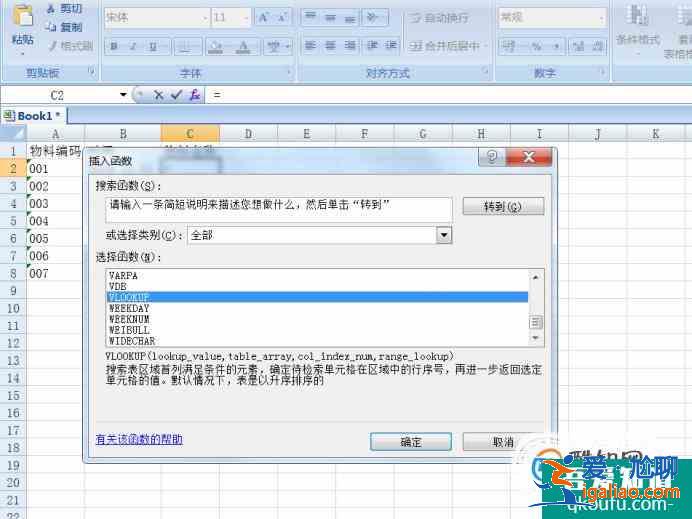Screen dimensions: 692x519
Task: Open the font size dropdown
Action: [245, 18]
